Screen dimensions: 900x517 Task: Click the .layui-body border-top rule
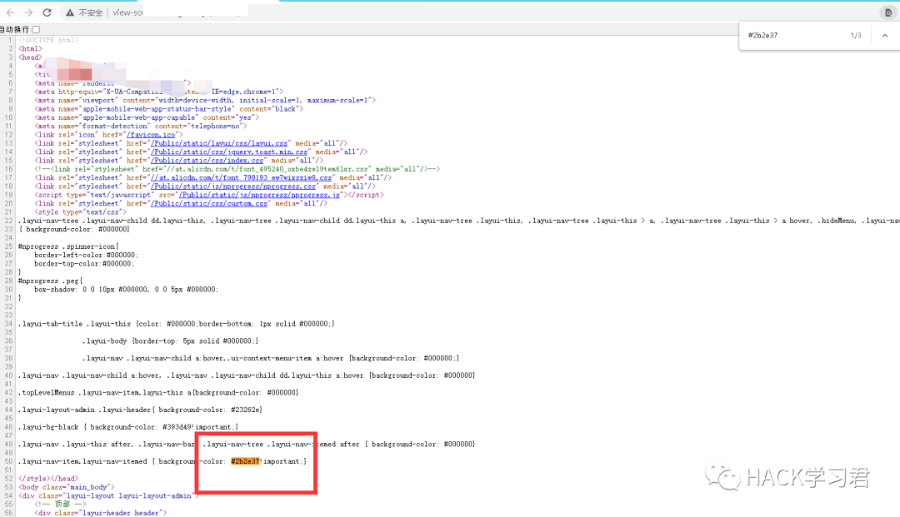point(170,341)
